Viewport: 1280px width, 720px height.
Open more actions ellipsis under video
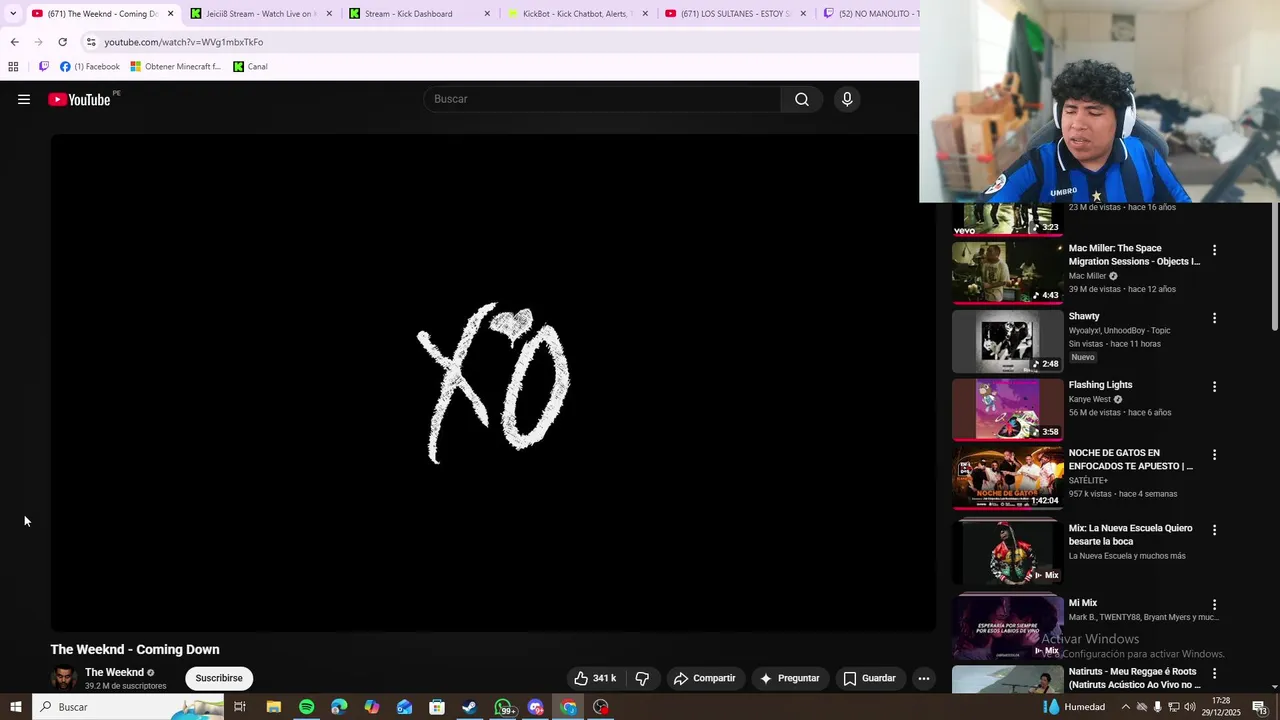[x=924, y=678]
